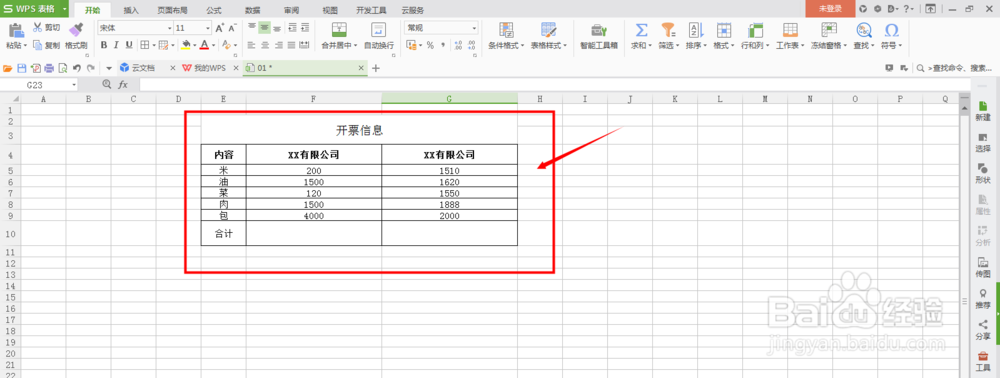Open the font size dropdown 11
This screenshot has width=1000, height=378.
point(208,28)
